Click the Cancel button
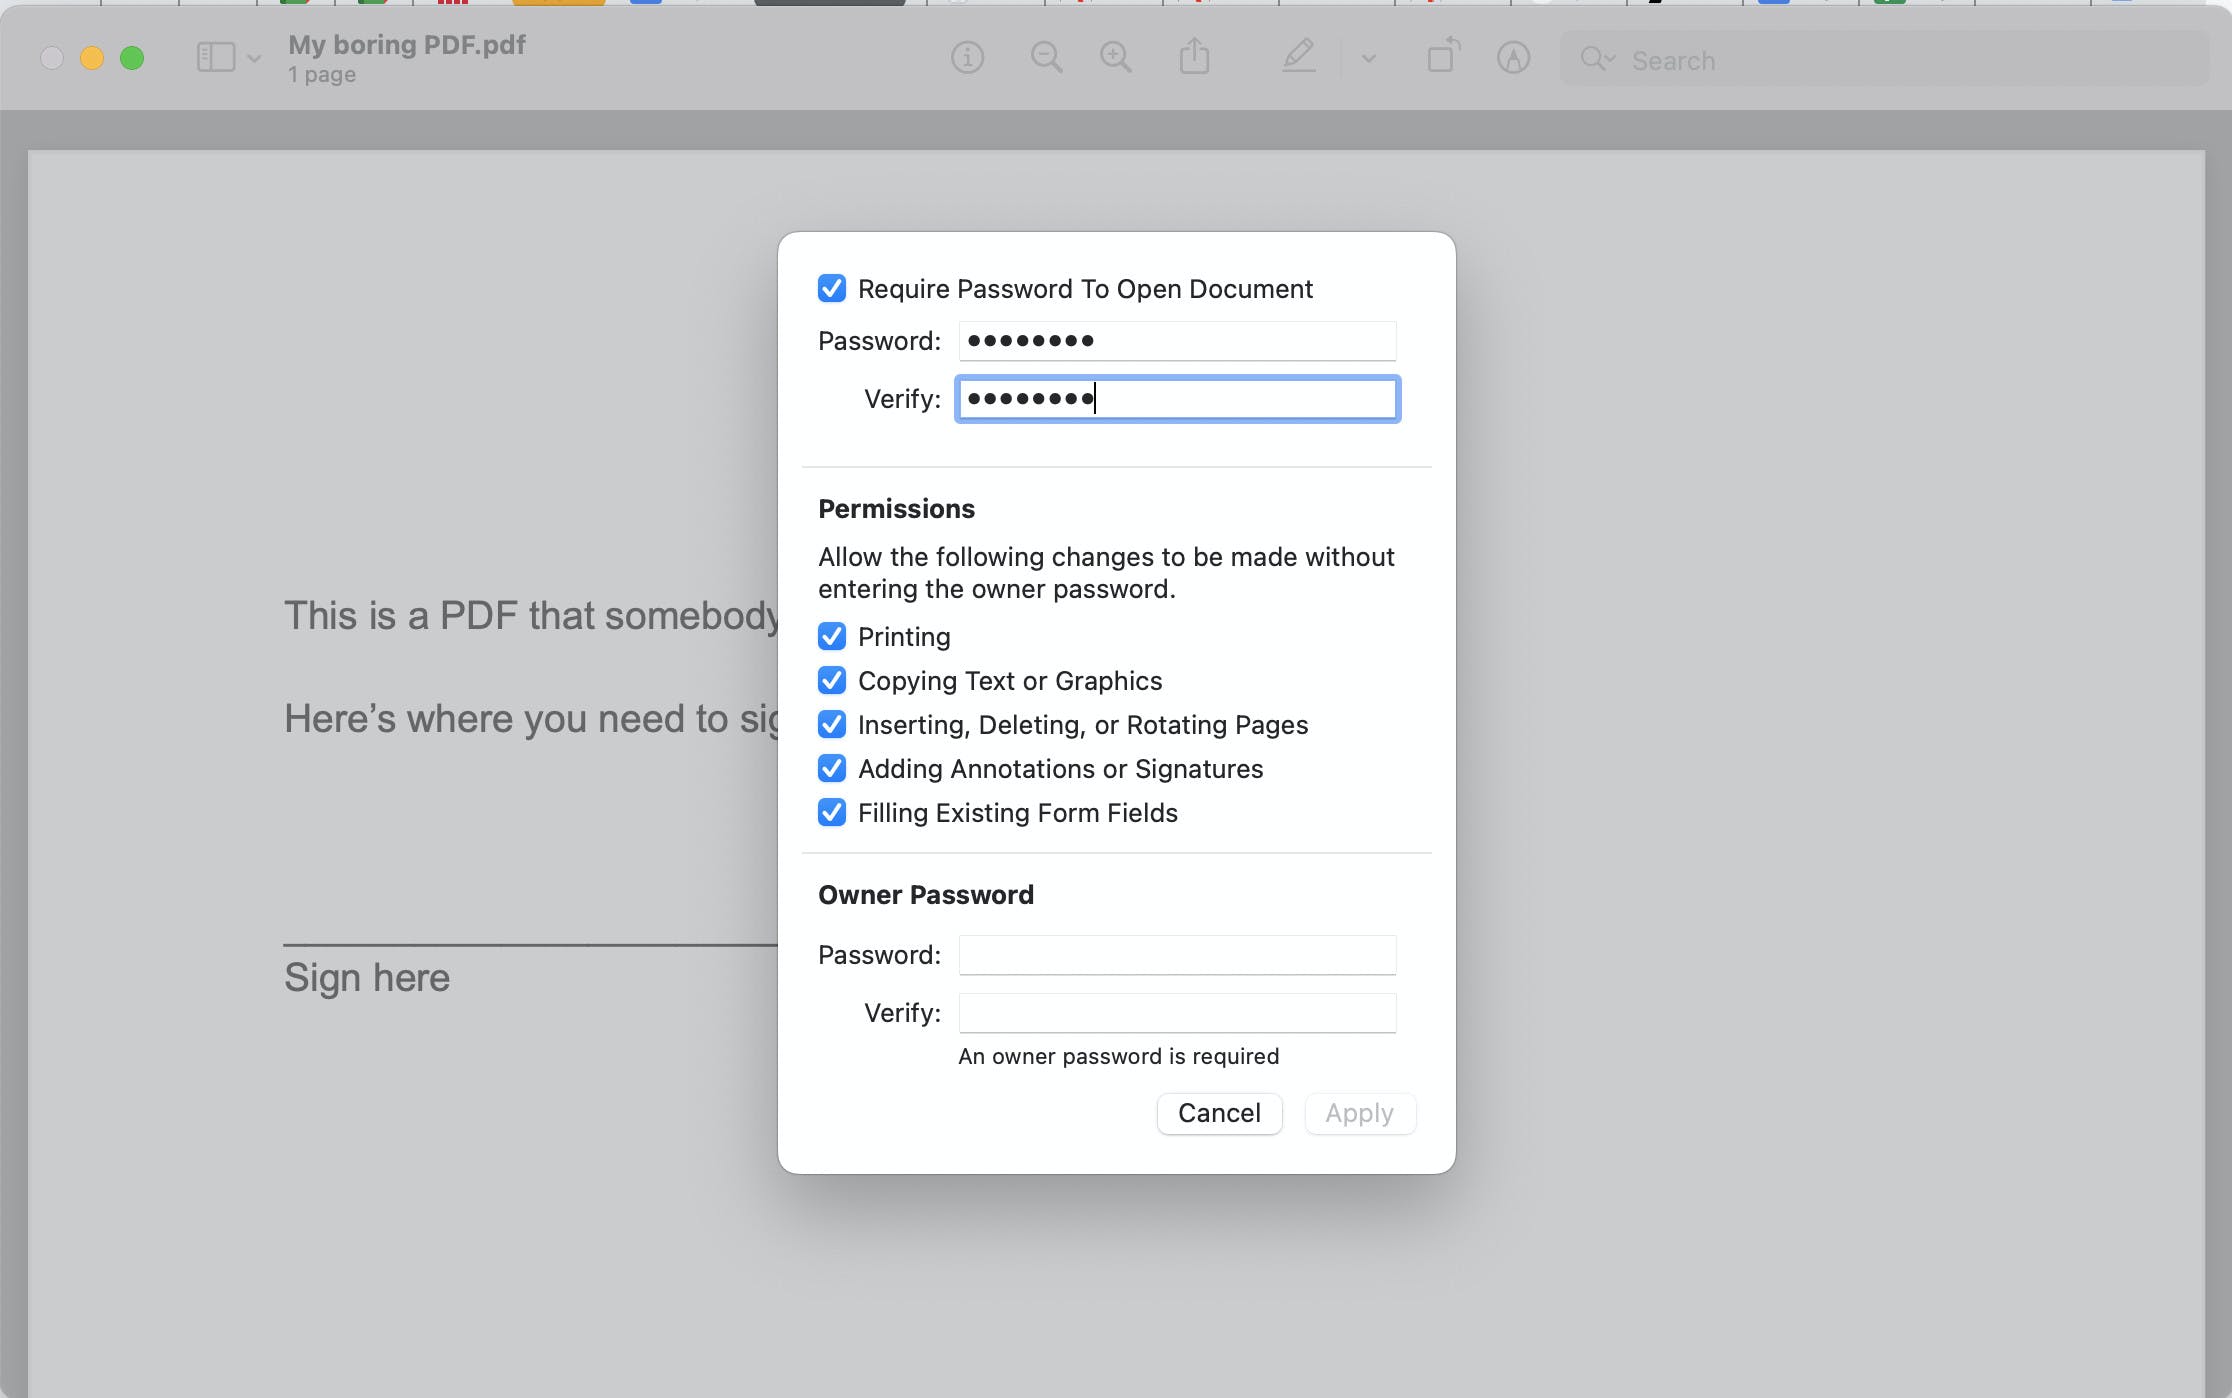Screen dimensions: 2232x1398 pyautogui.click(x=1217, y=1113)
